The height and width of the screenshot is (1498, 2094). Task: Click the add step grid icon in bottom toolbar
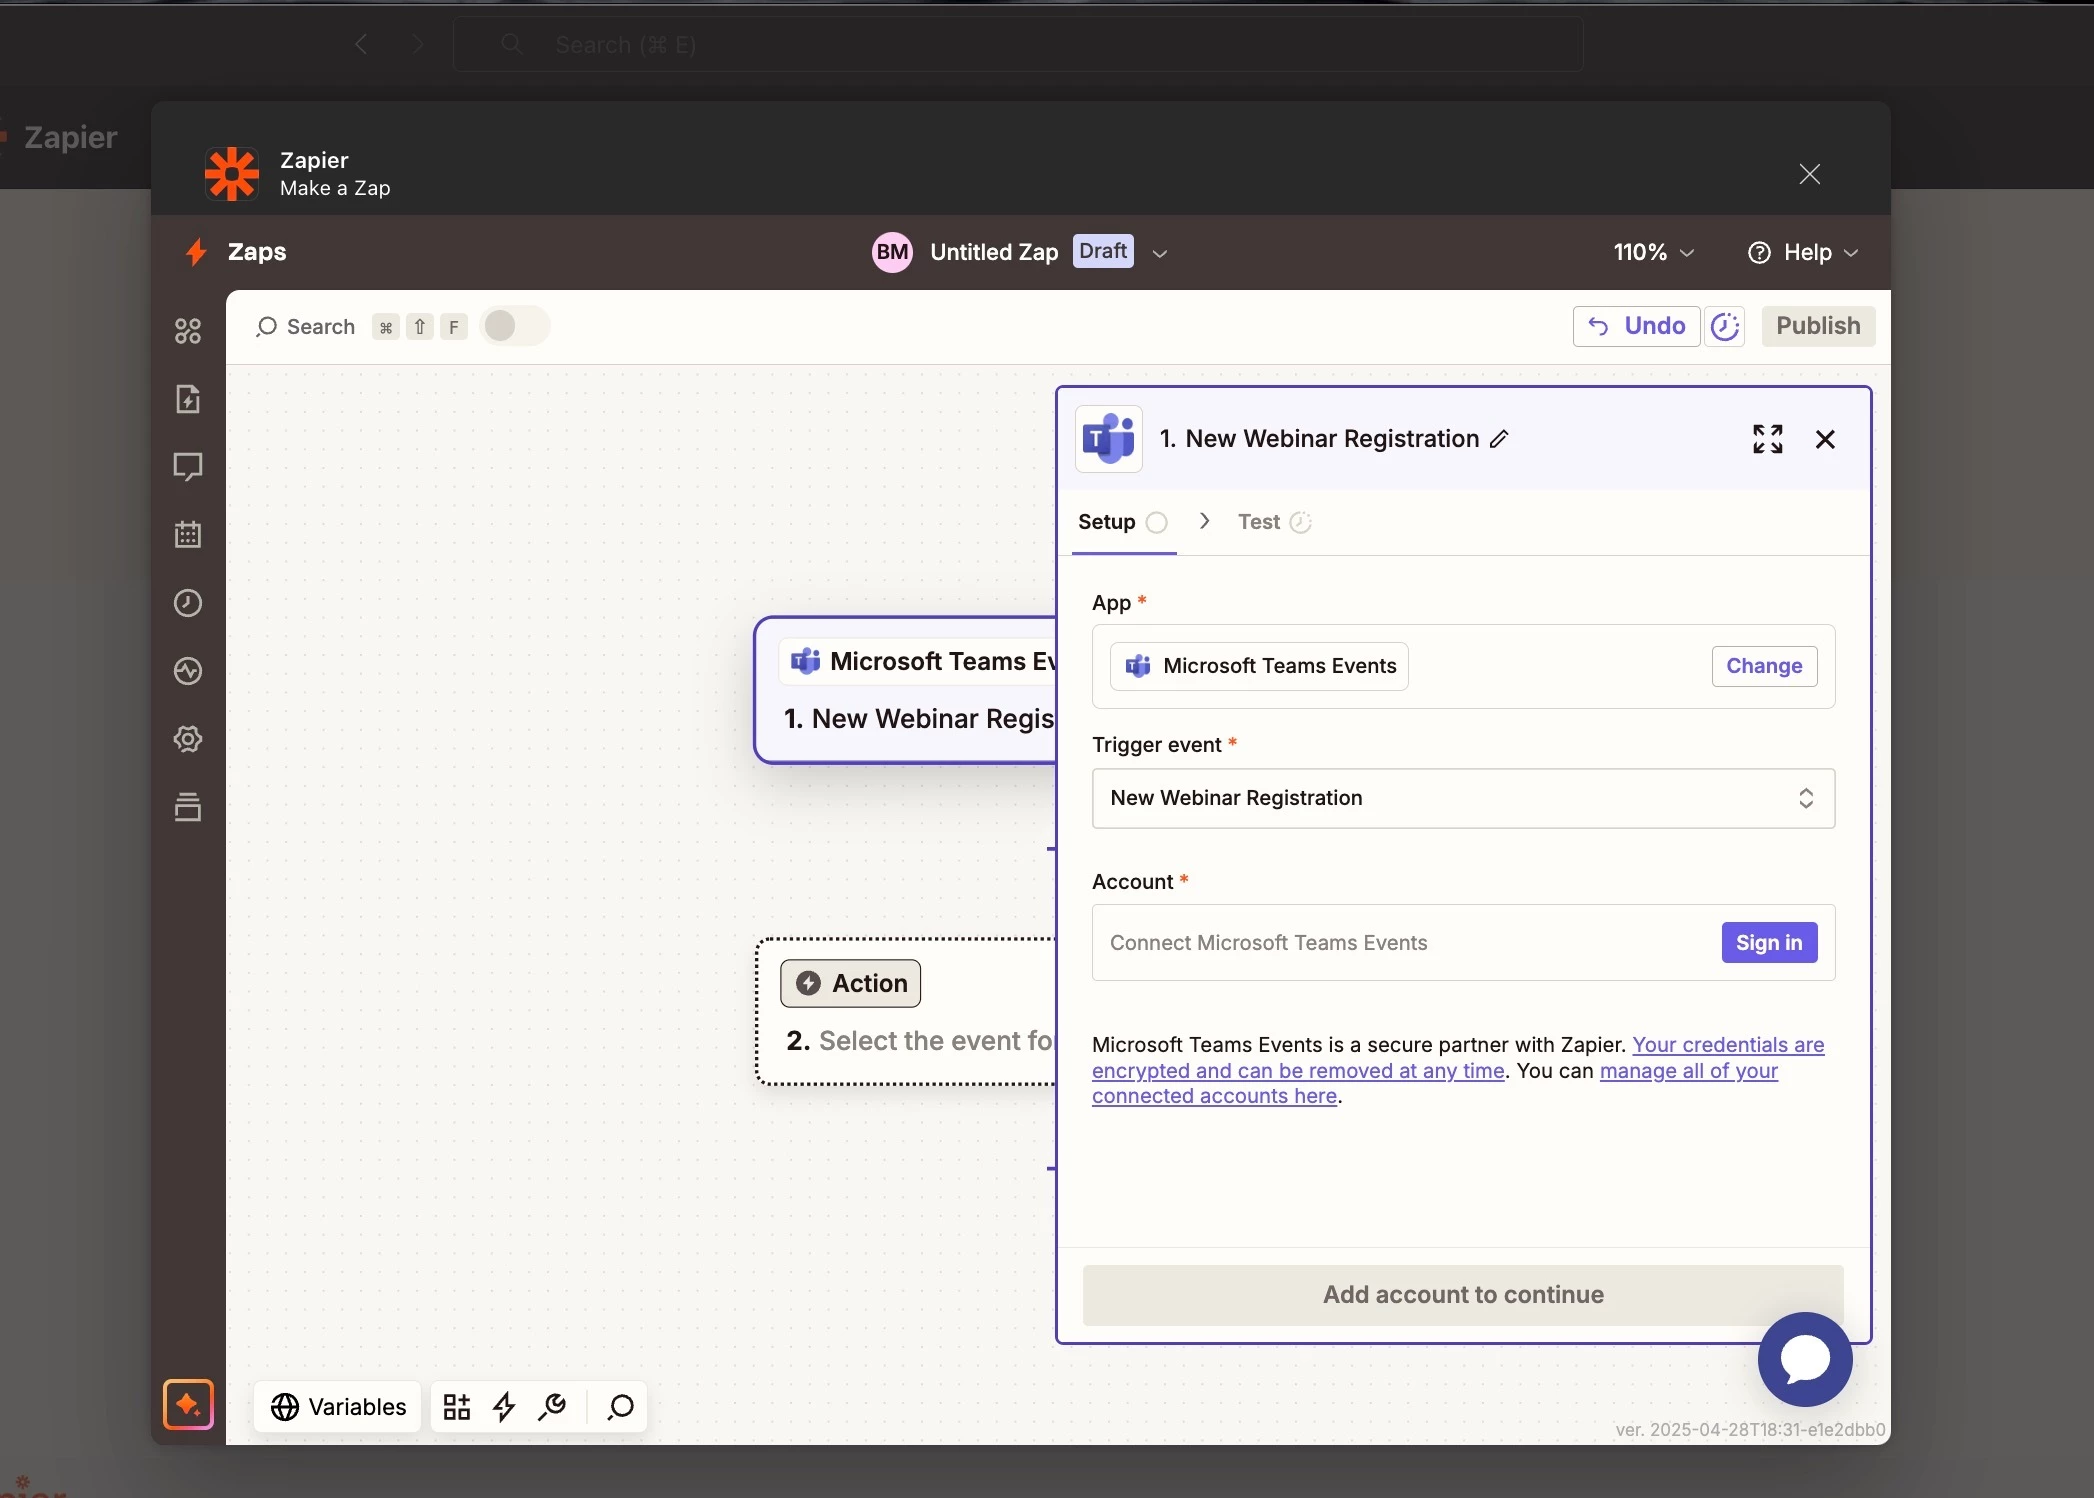(x=457, y=1407)
